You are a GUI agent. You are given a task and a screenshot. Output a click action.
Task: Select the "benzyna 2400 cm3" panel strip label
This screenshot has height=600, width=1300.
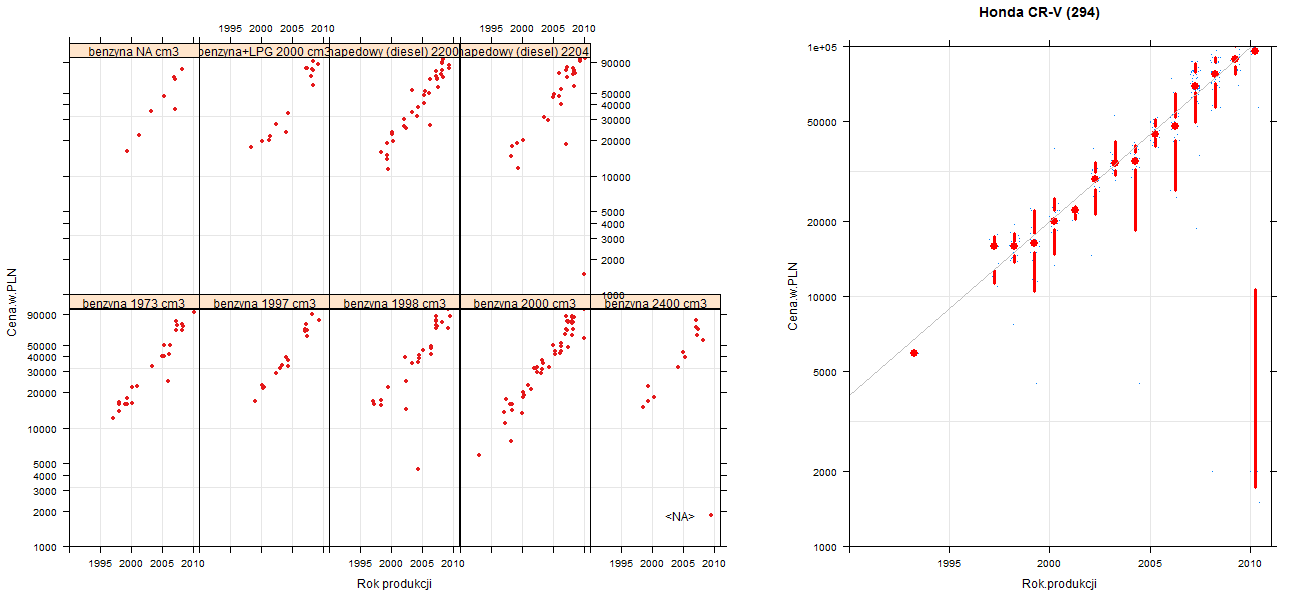click(655, 302)
